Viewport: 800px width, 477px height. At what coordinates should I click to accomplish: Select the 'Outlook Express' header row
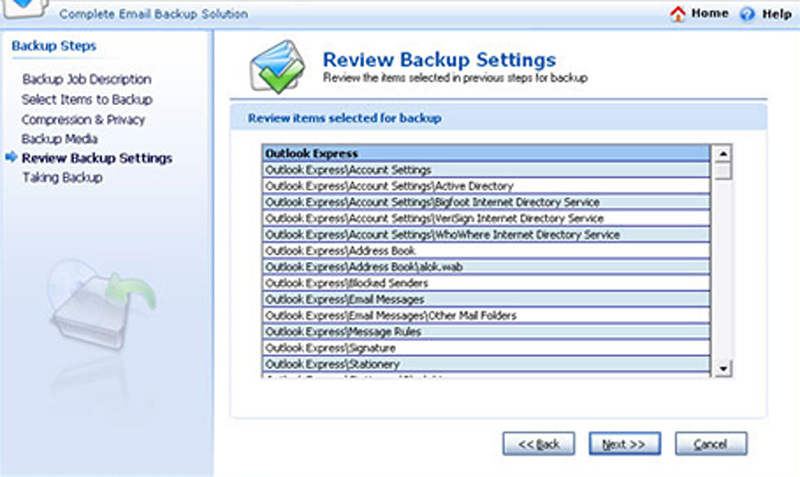click(486, 153)
